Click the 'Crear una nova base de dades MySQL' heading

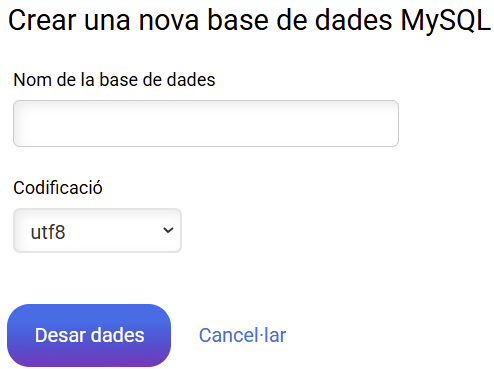click(249, 21)
